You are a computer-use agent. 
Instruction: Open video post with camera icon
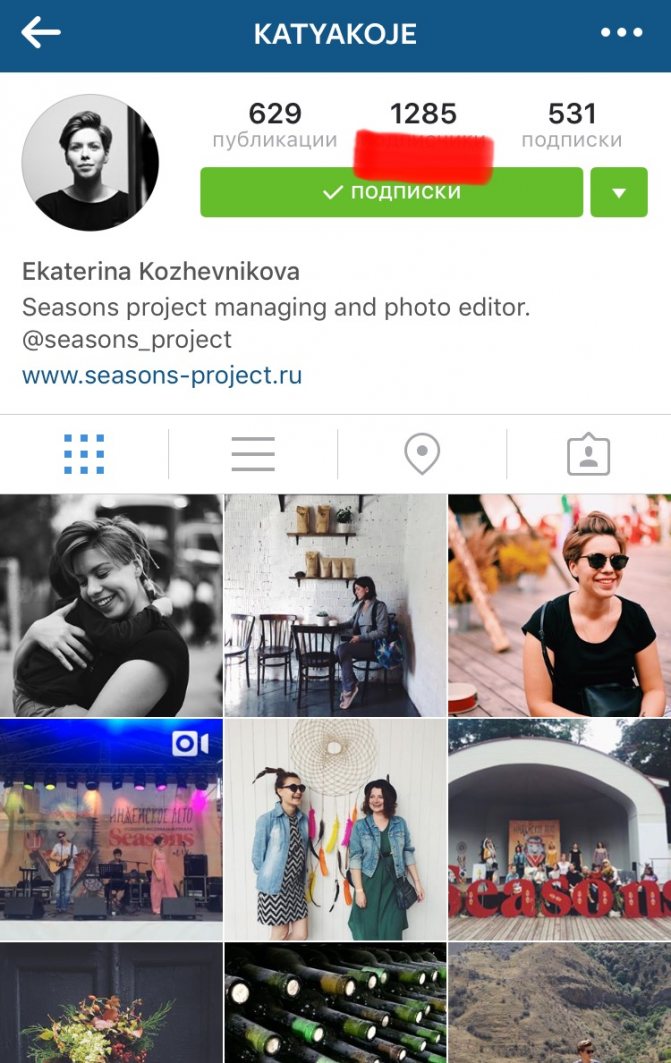[x=111, y=829]
